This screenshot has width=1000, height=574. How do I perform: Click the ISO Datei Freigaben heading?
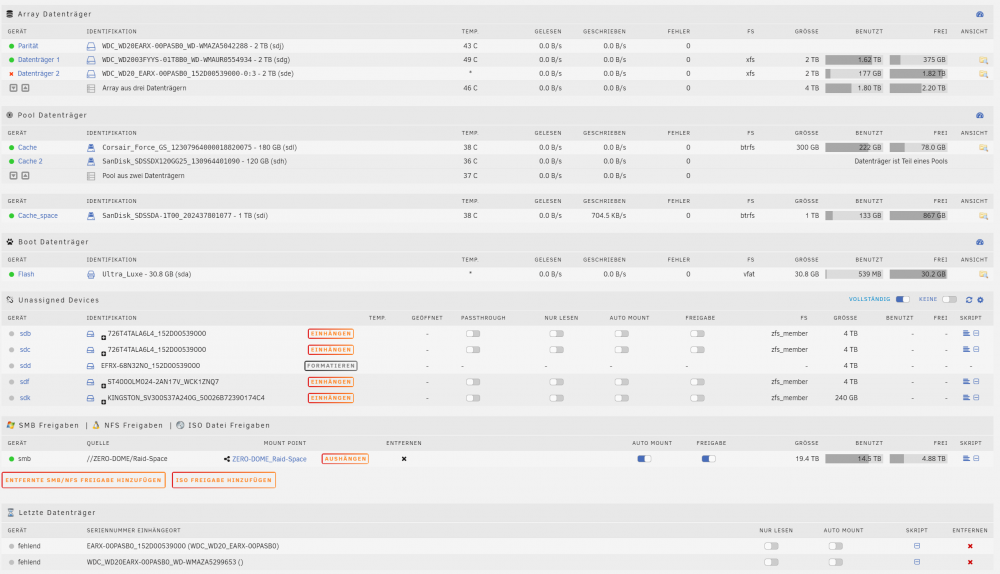(228, 425)
